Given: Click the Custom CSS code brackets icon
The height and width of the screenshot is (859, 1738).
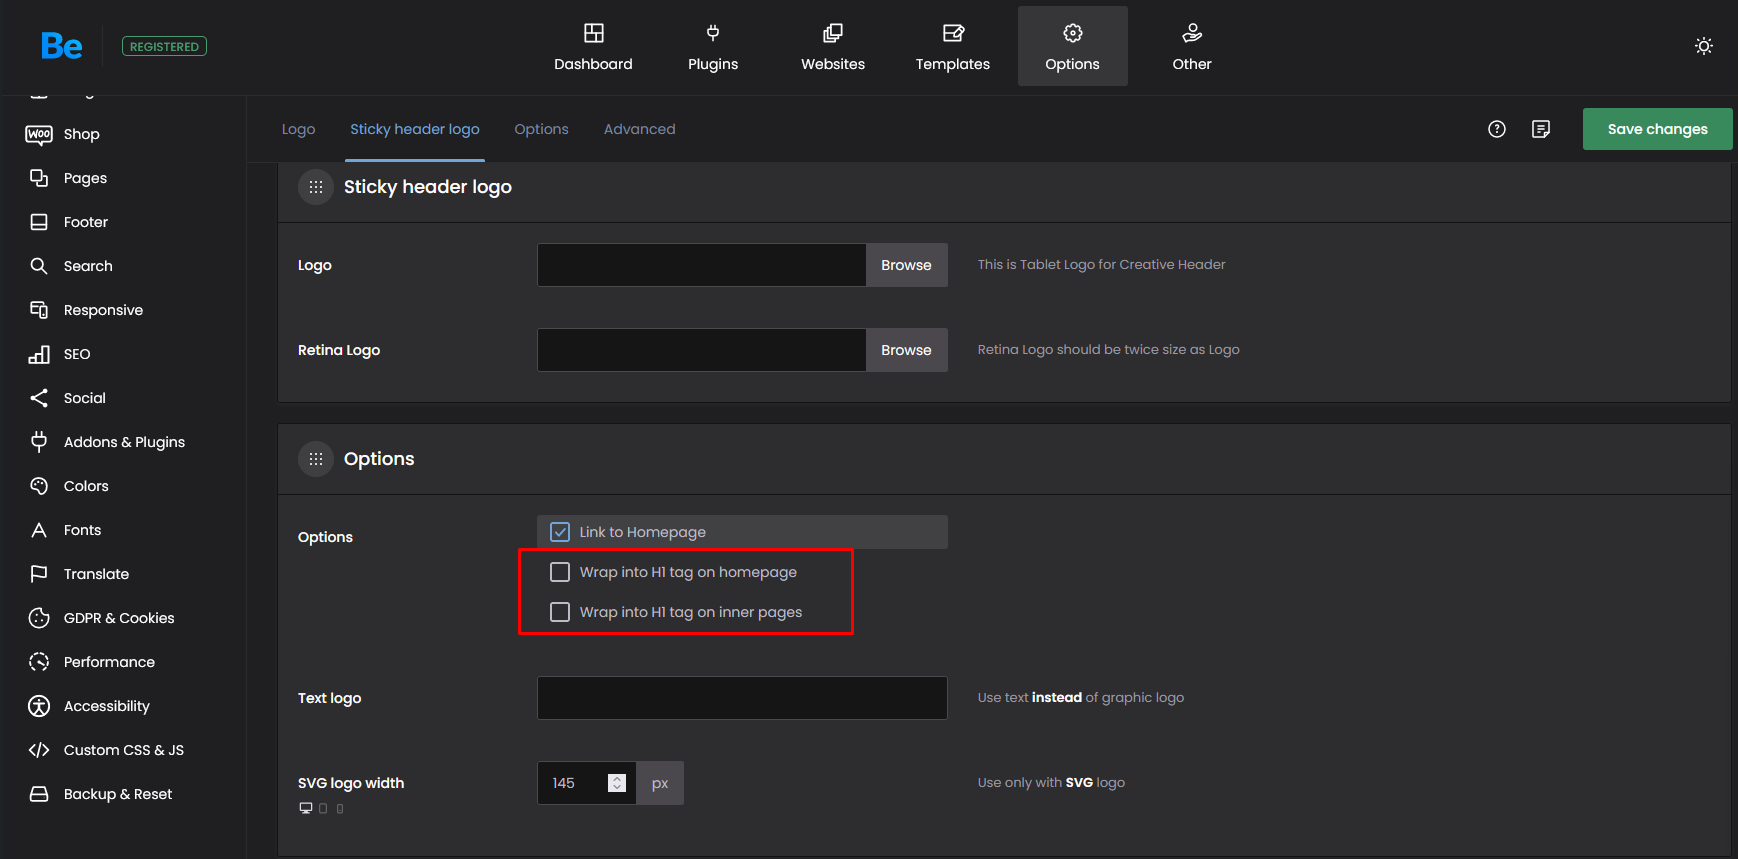Looking at the screenshot, I should (39, 750).
